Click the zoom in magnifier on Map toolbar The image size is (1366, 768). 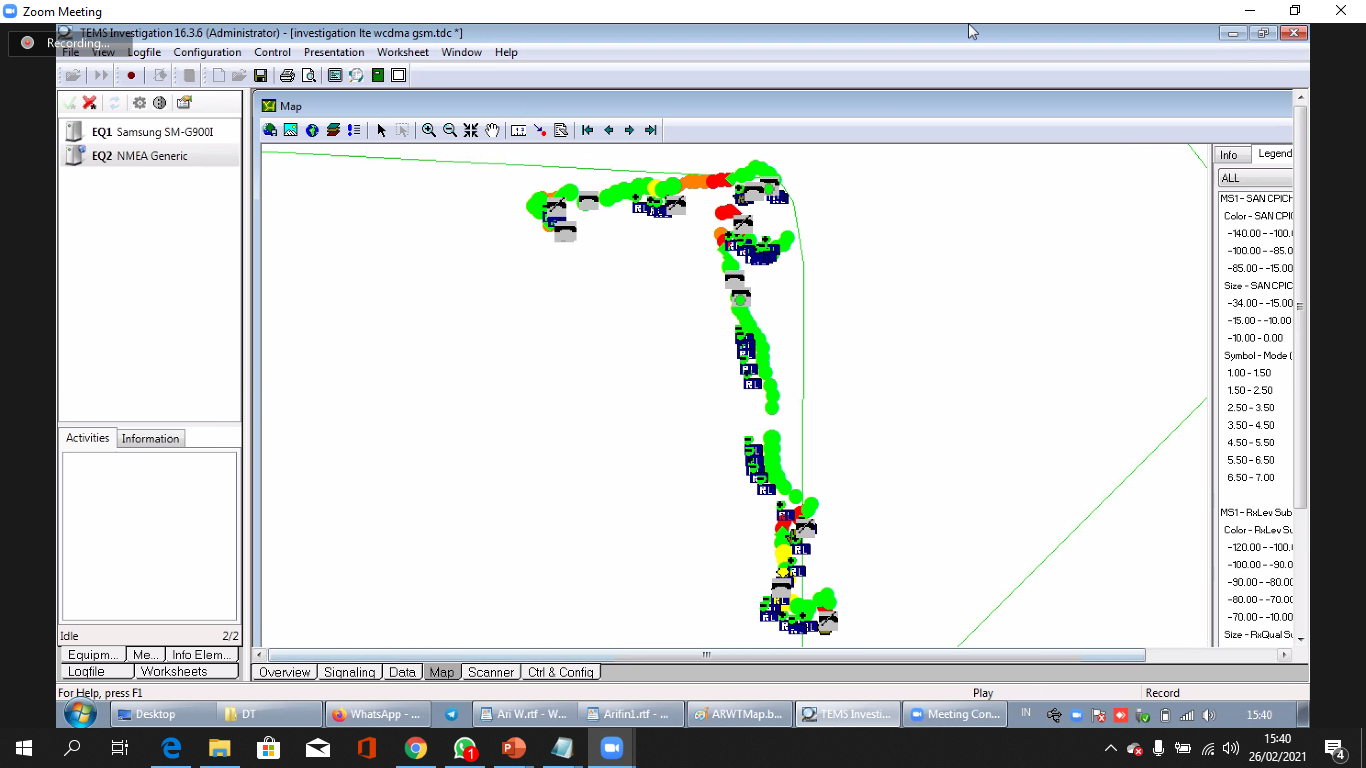428,130
